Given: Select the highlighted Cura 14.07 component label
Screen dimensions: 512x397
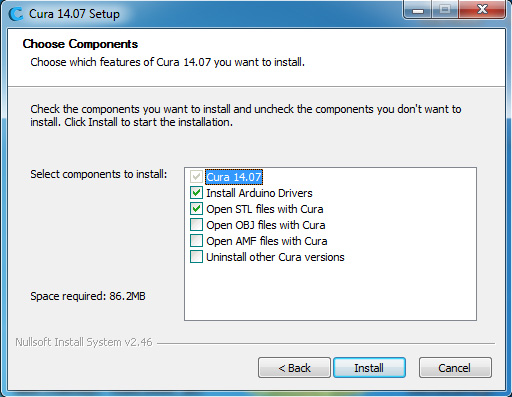Looking at the screenshot, I should click(x=234, y=177).
